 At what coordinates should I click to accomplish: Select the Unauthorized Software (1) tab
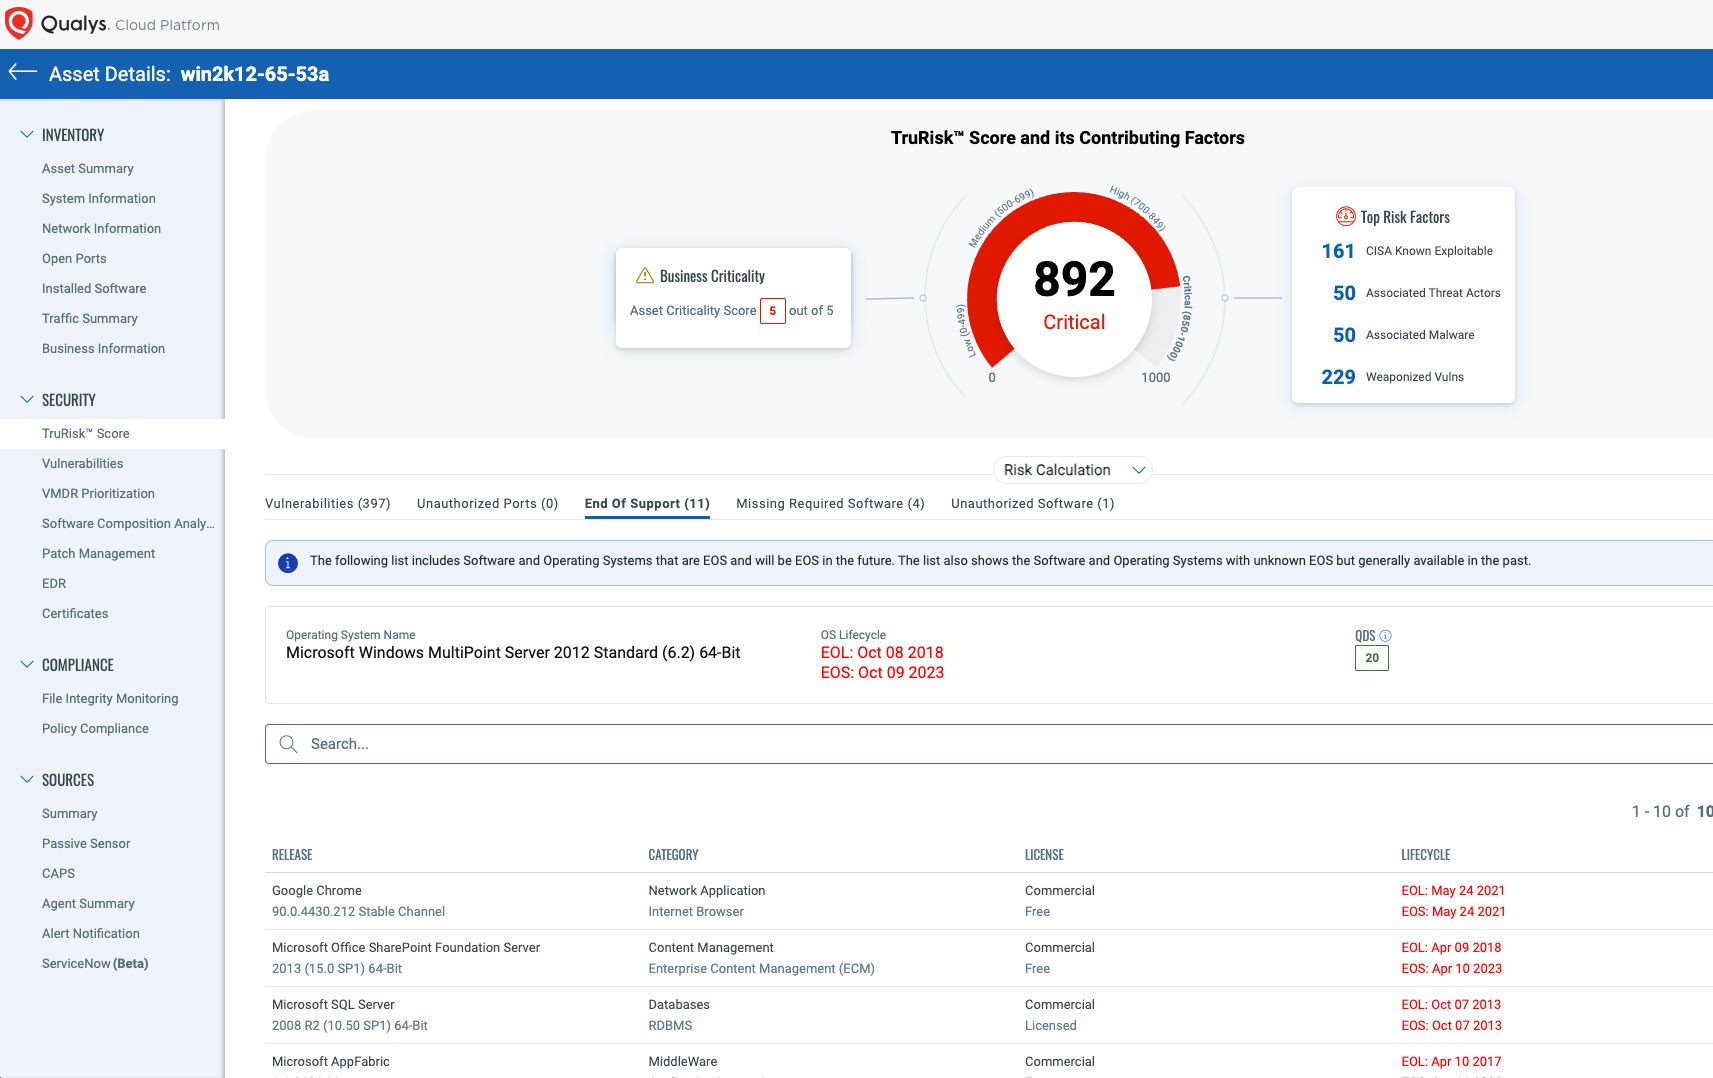click(1032, 504)
